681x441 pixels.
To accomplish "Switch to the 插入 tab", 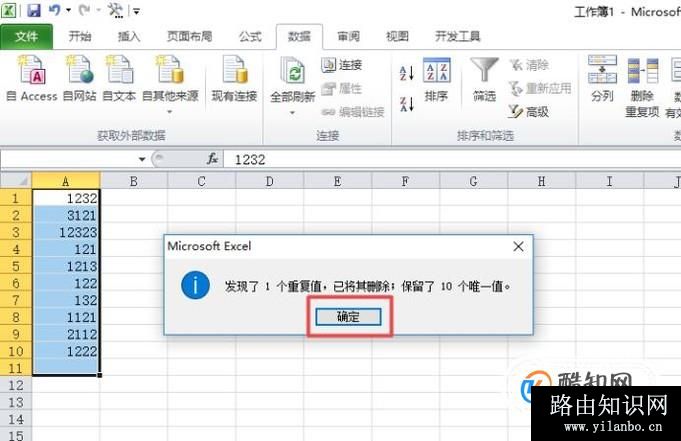I will click(x=129, y=36).
